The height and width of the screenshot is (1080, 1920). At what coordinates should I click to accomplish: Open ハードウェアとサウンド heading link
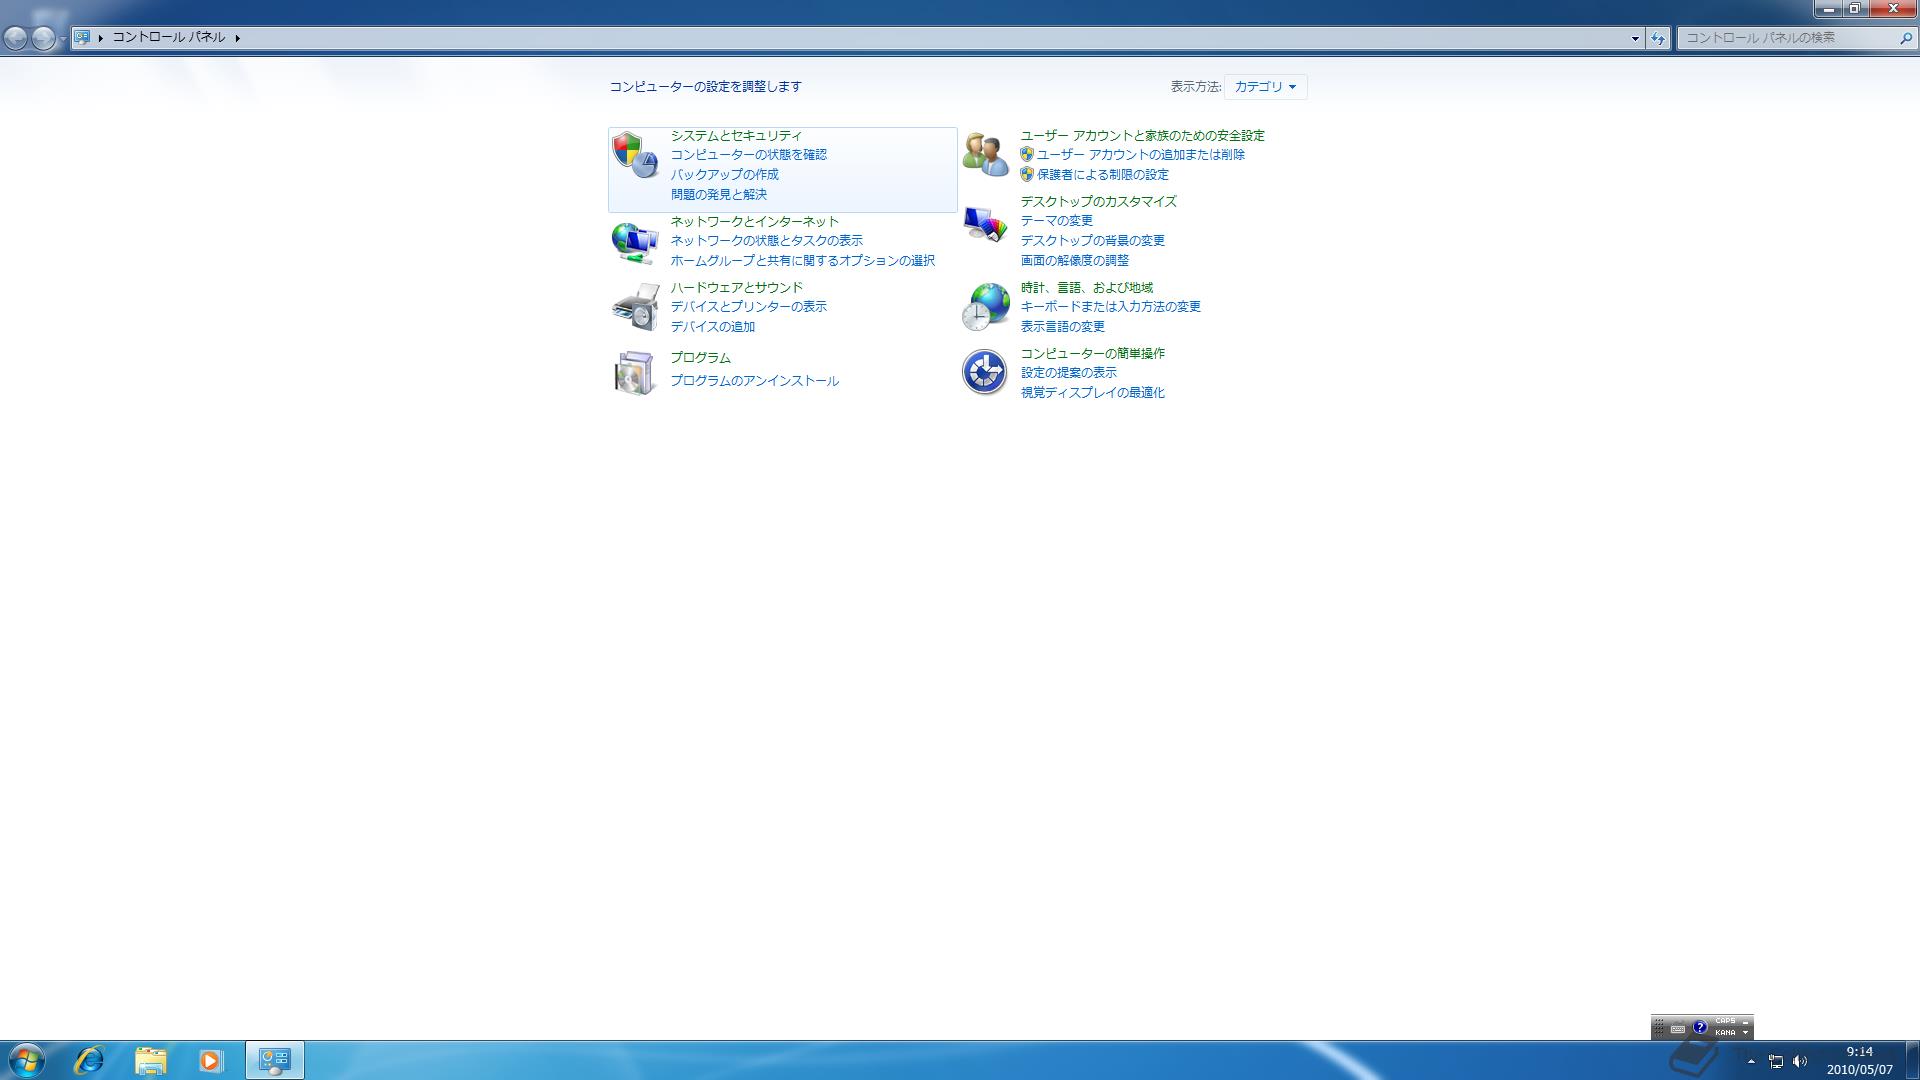[x=736, y=287]
